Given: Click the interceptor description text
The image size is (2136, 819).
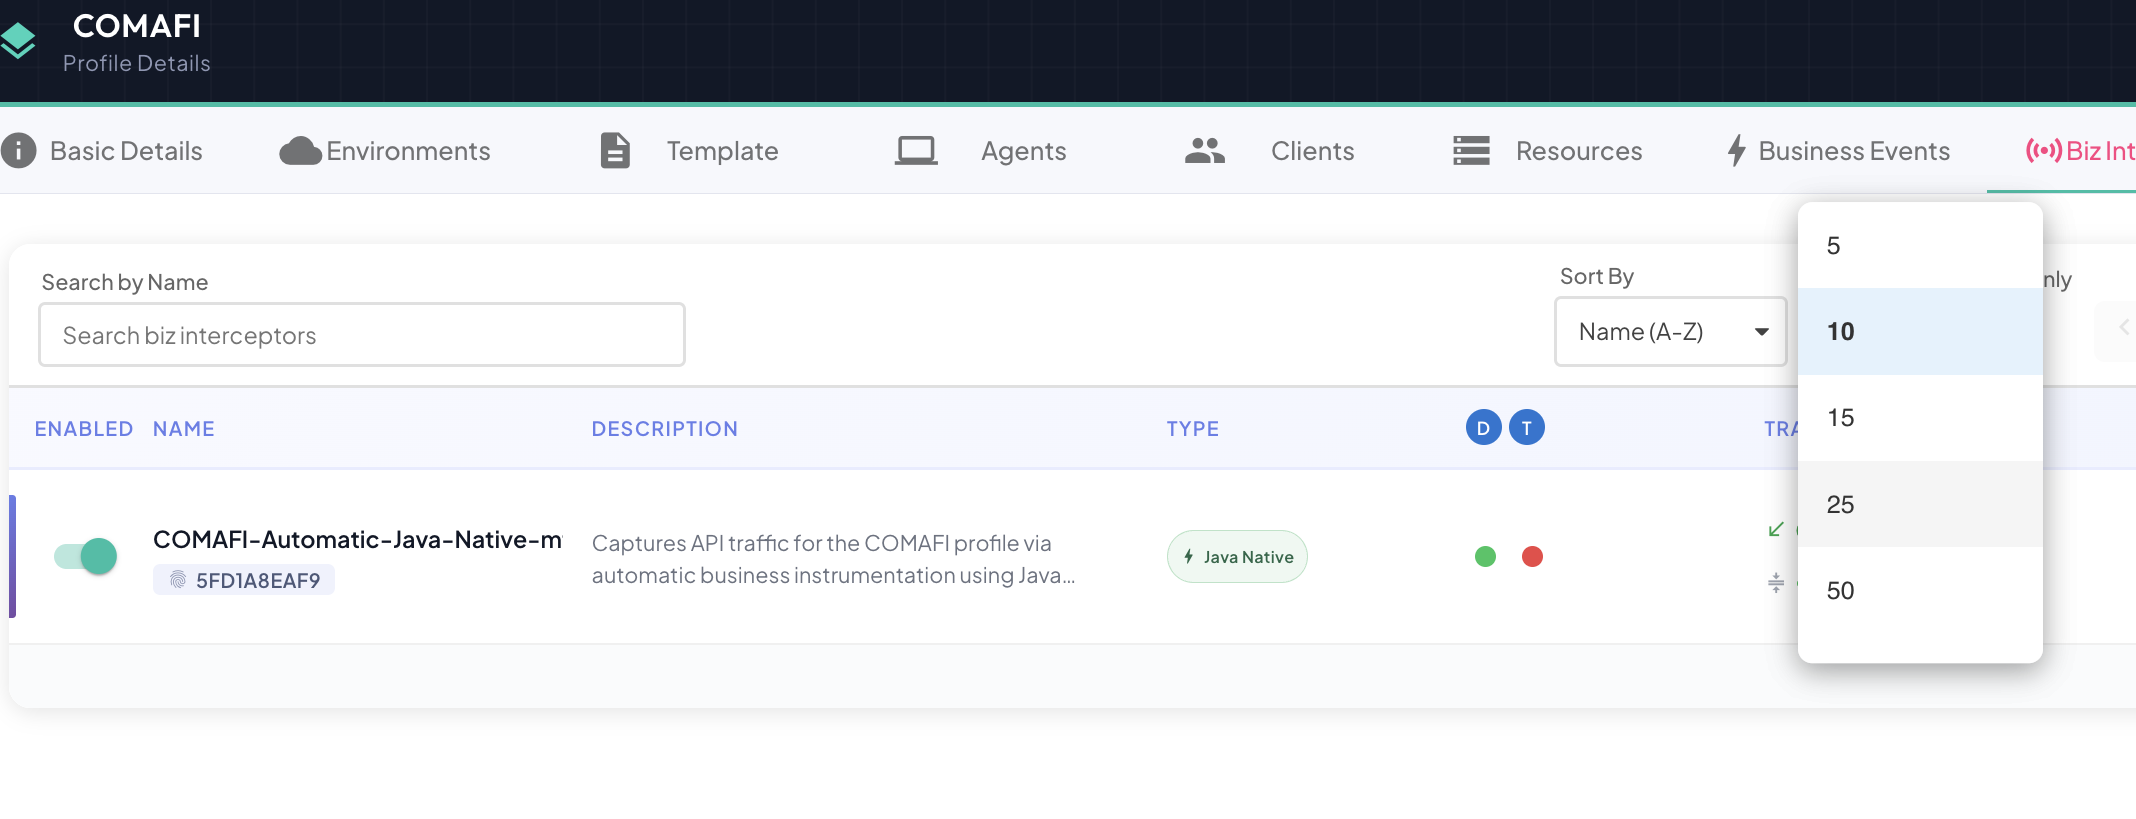Looking at the screenshot, I should (x=833, y=559).
